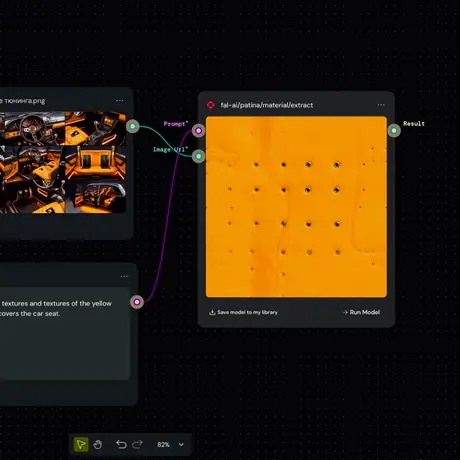Viewport: 460px width, 460px height.
Task: Select the Prompt input port
Action: pos(198,130)
